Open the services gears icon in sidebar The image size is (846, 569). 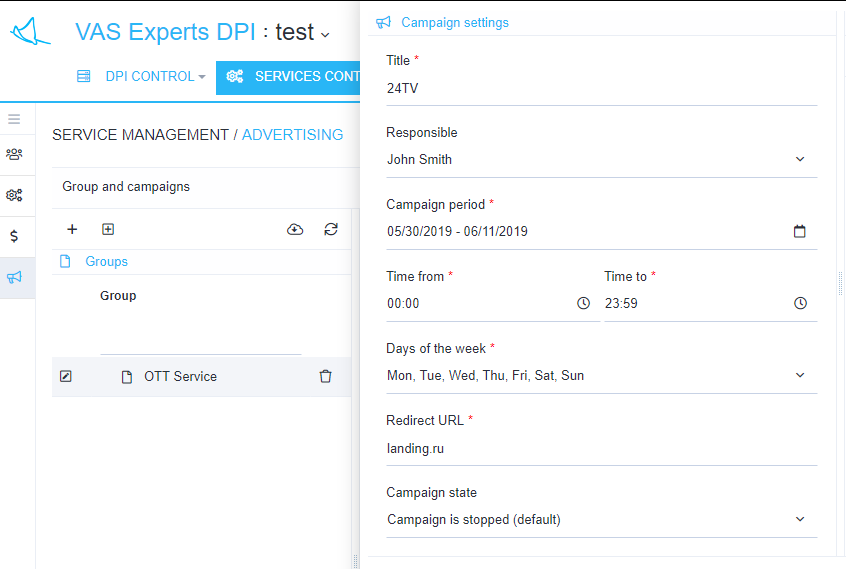14,195
